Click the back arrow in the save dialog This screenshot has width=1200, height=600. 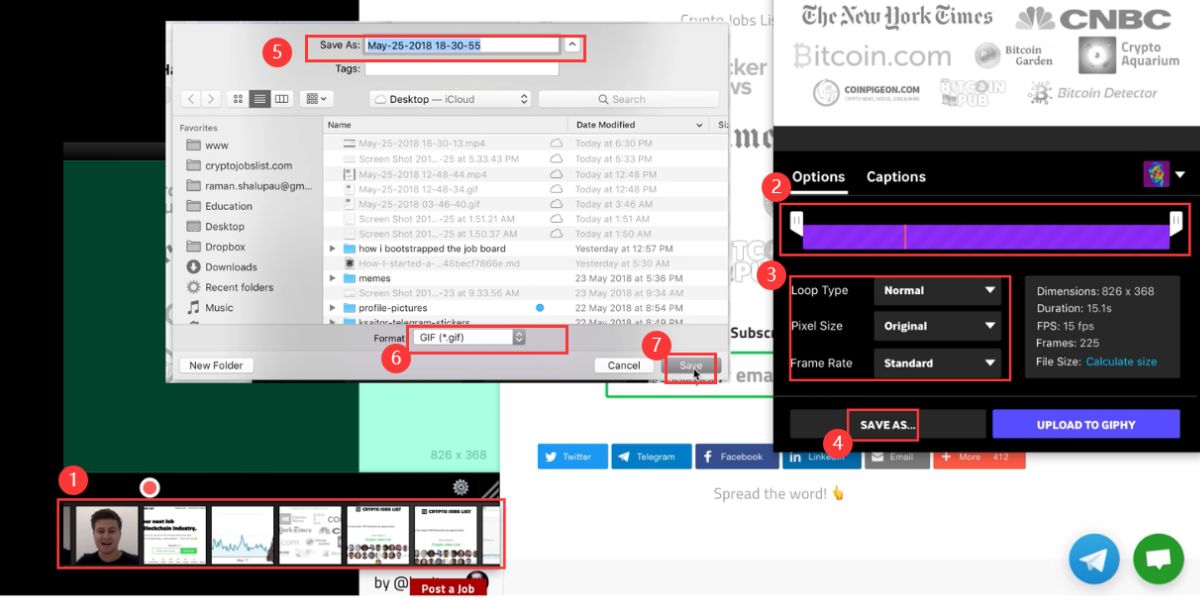click(x=190, y=98)
